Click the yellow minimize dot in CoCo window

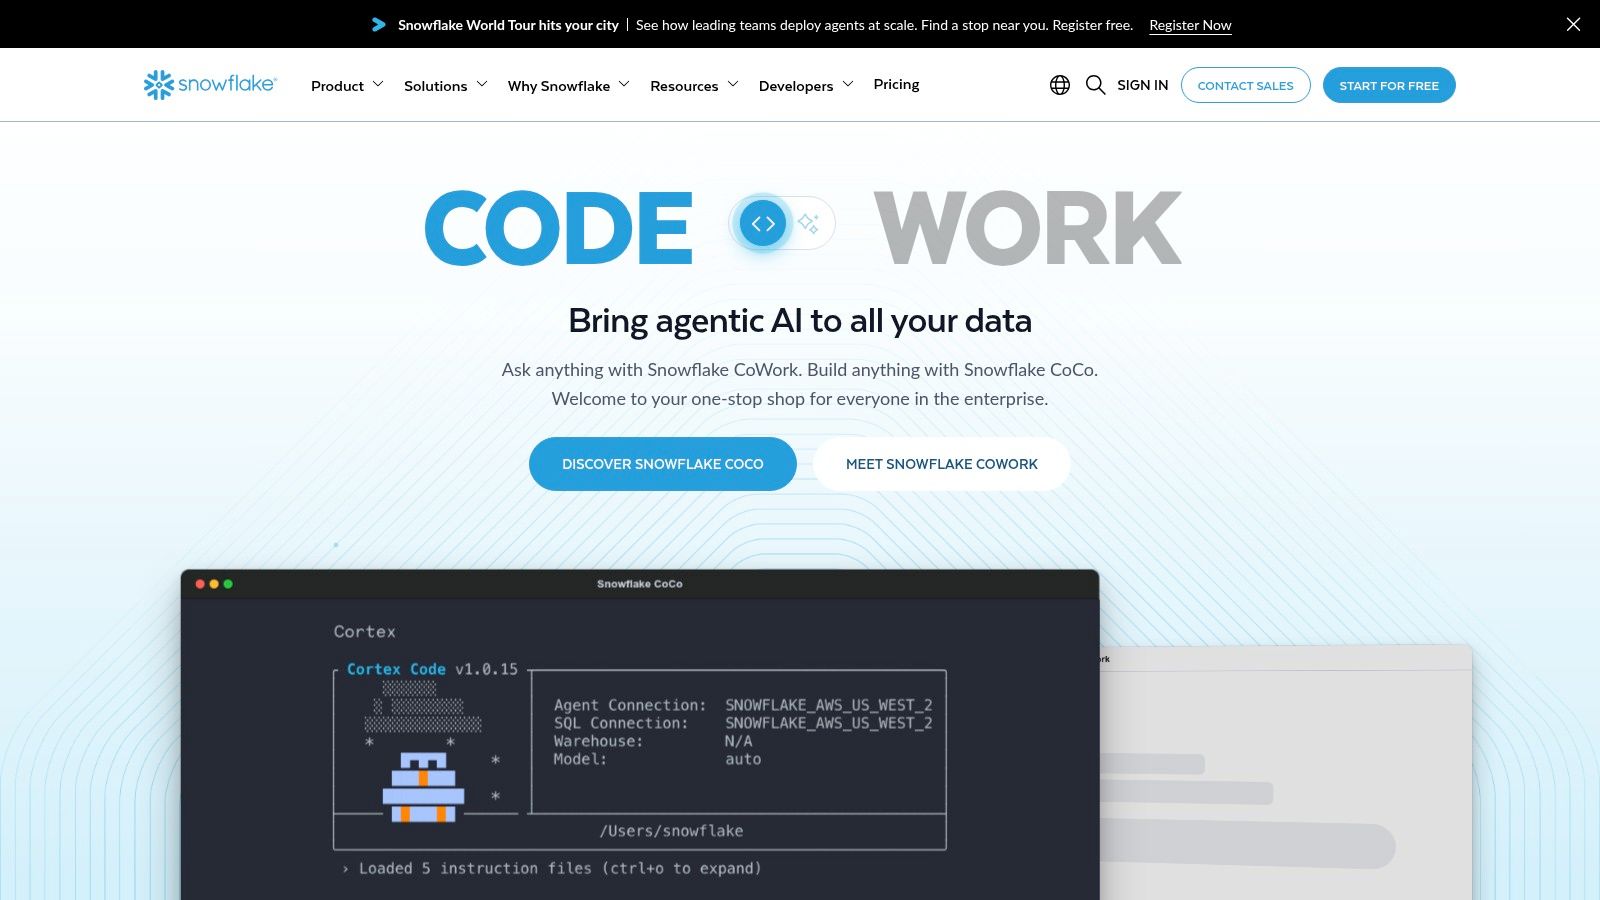pyautogui.click(x=214, y=584)
